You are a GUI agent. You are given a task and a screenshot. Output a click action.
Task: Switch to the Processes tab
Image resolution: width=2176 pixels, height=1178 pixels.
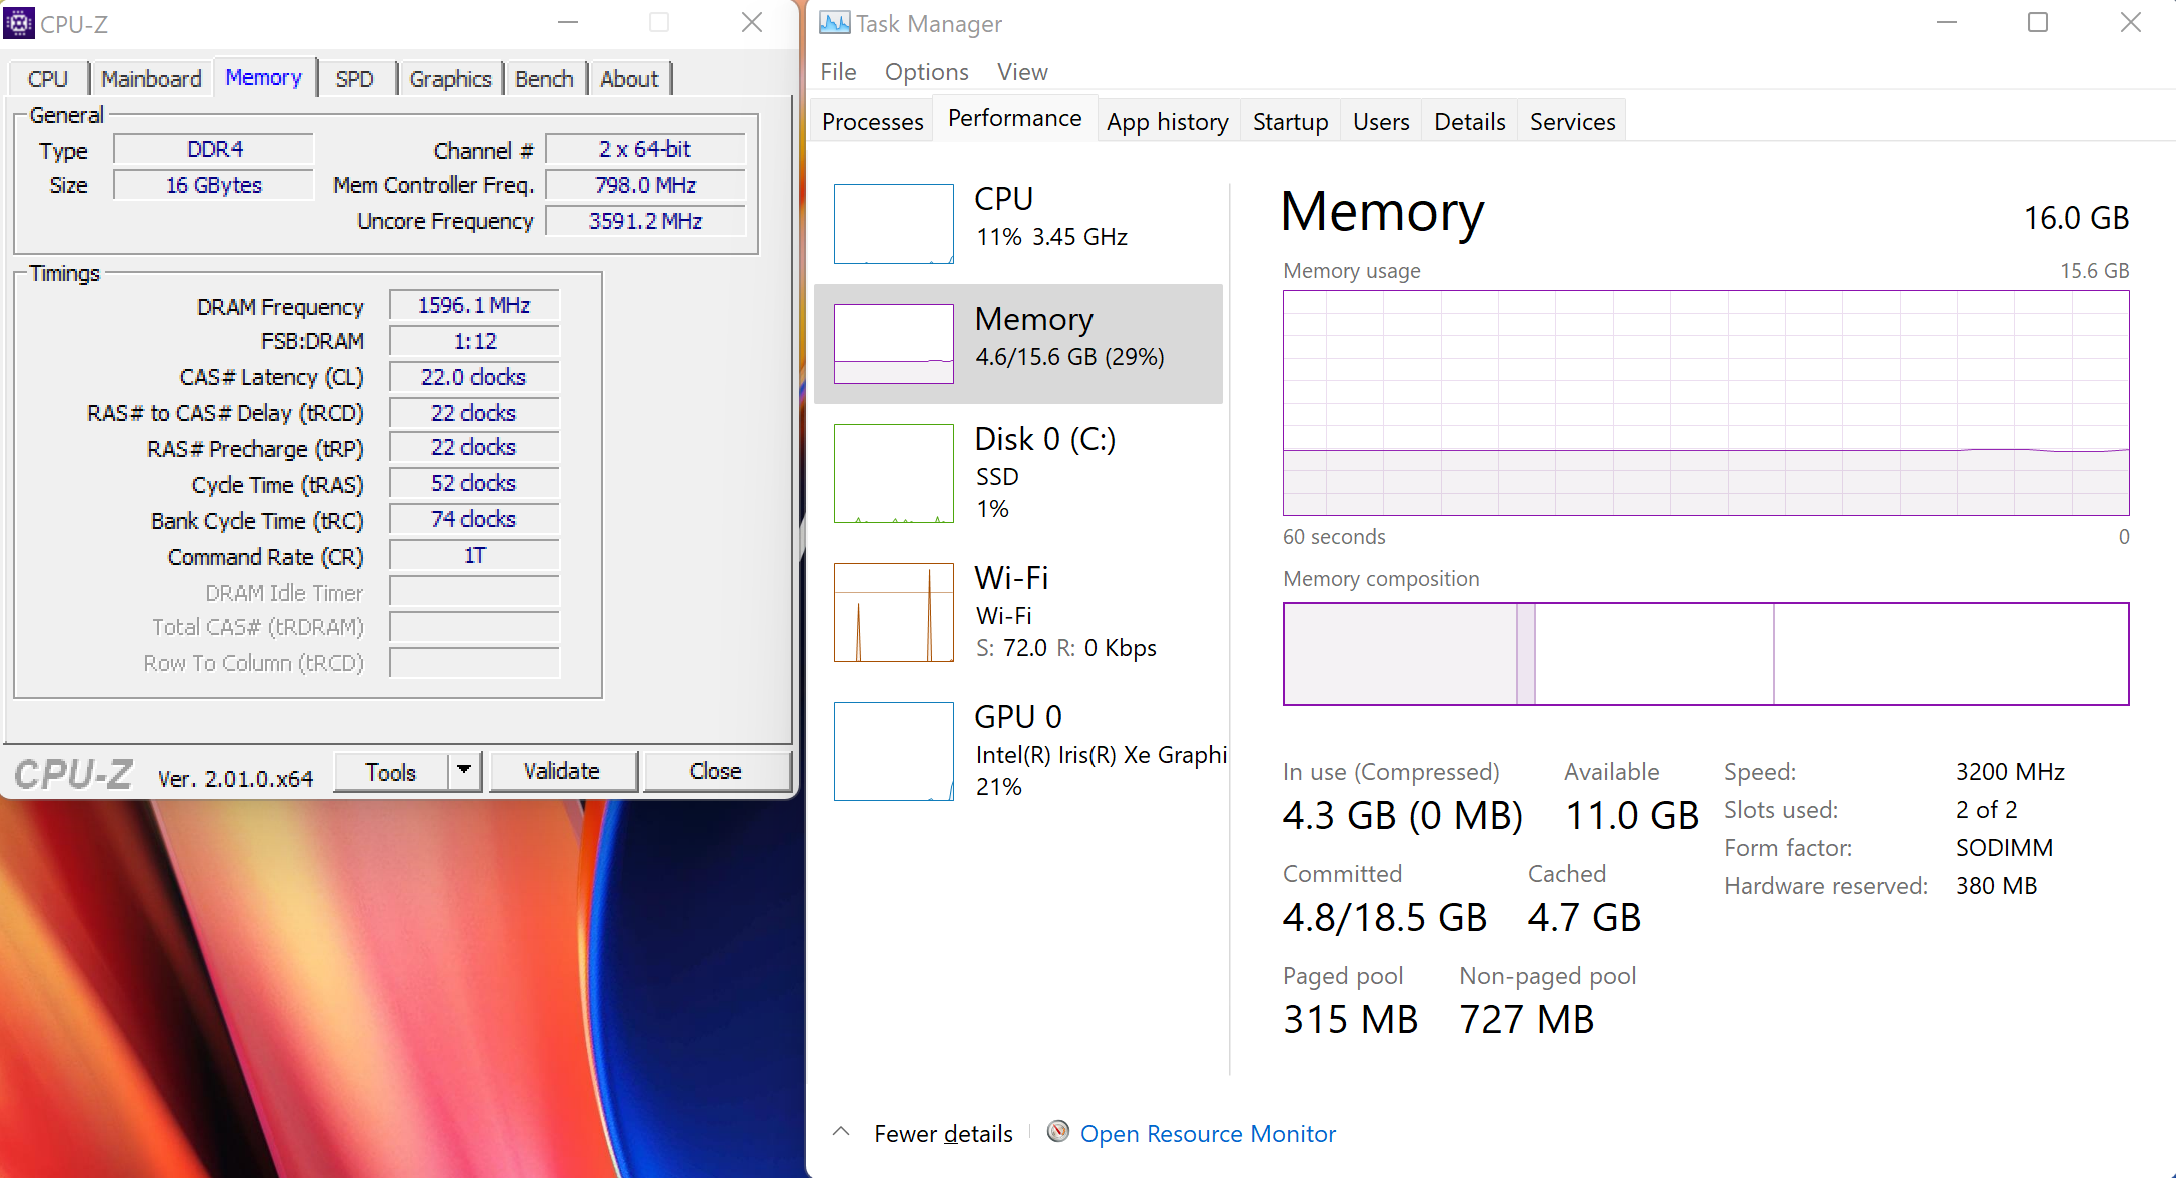872,121
